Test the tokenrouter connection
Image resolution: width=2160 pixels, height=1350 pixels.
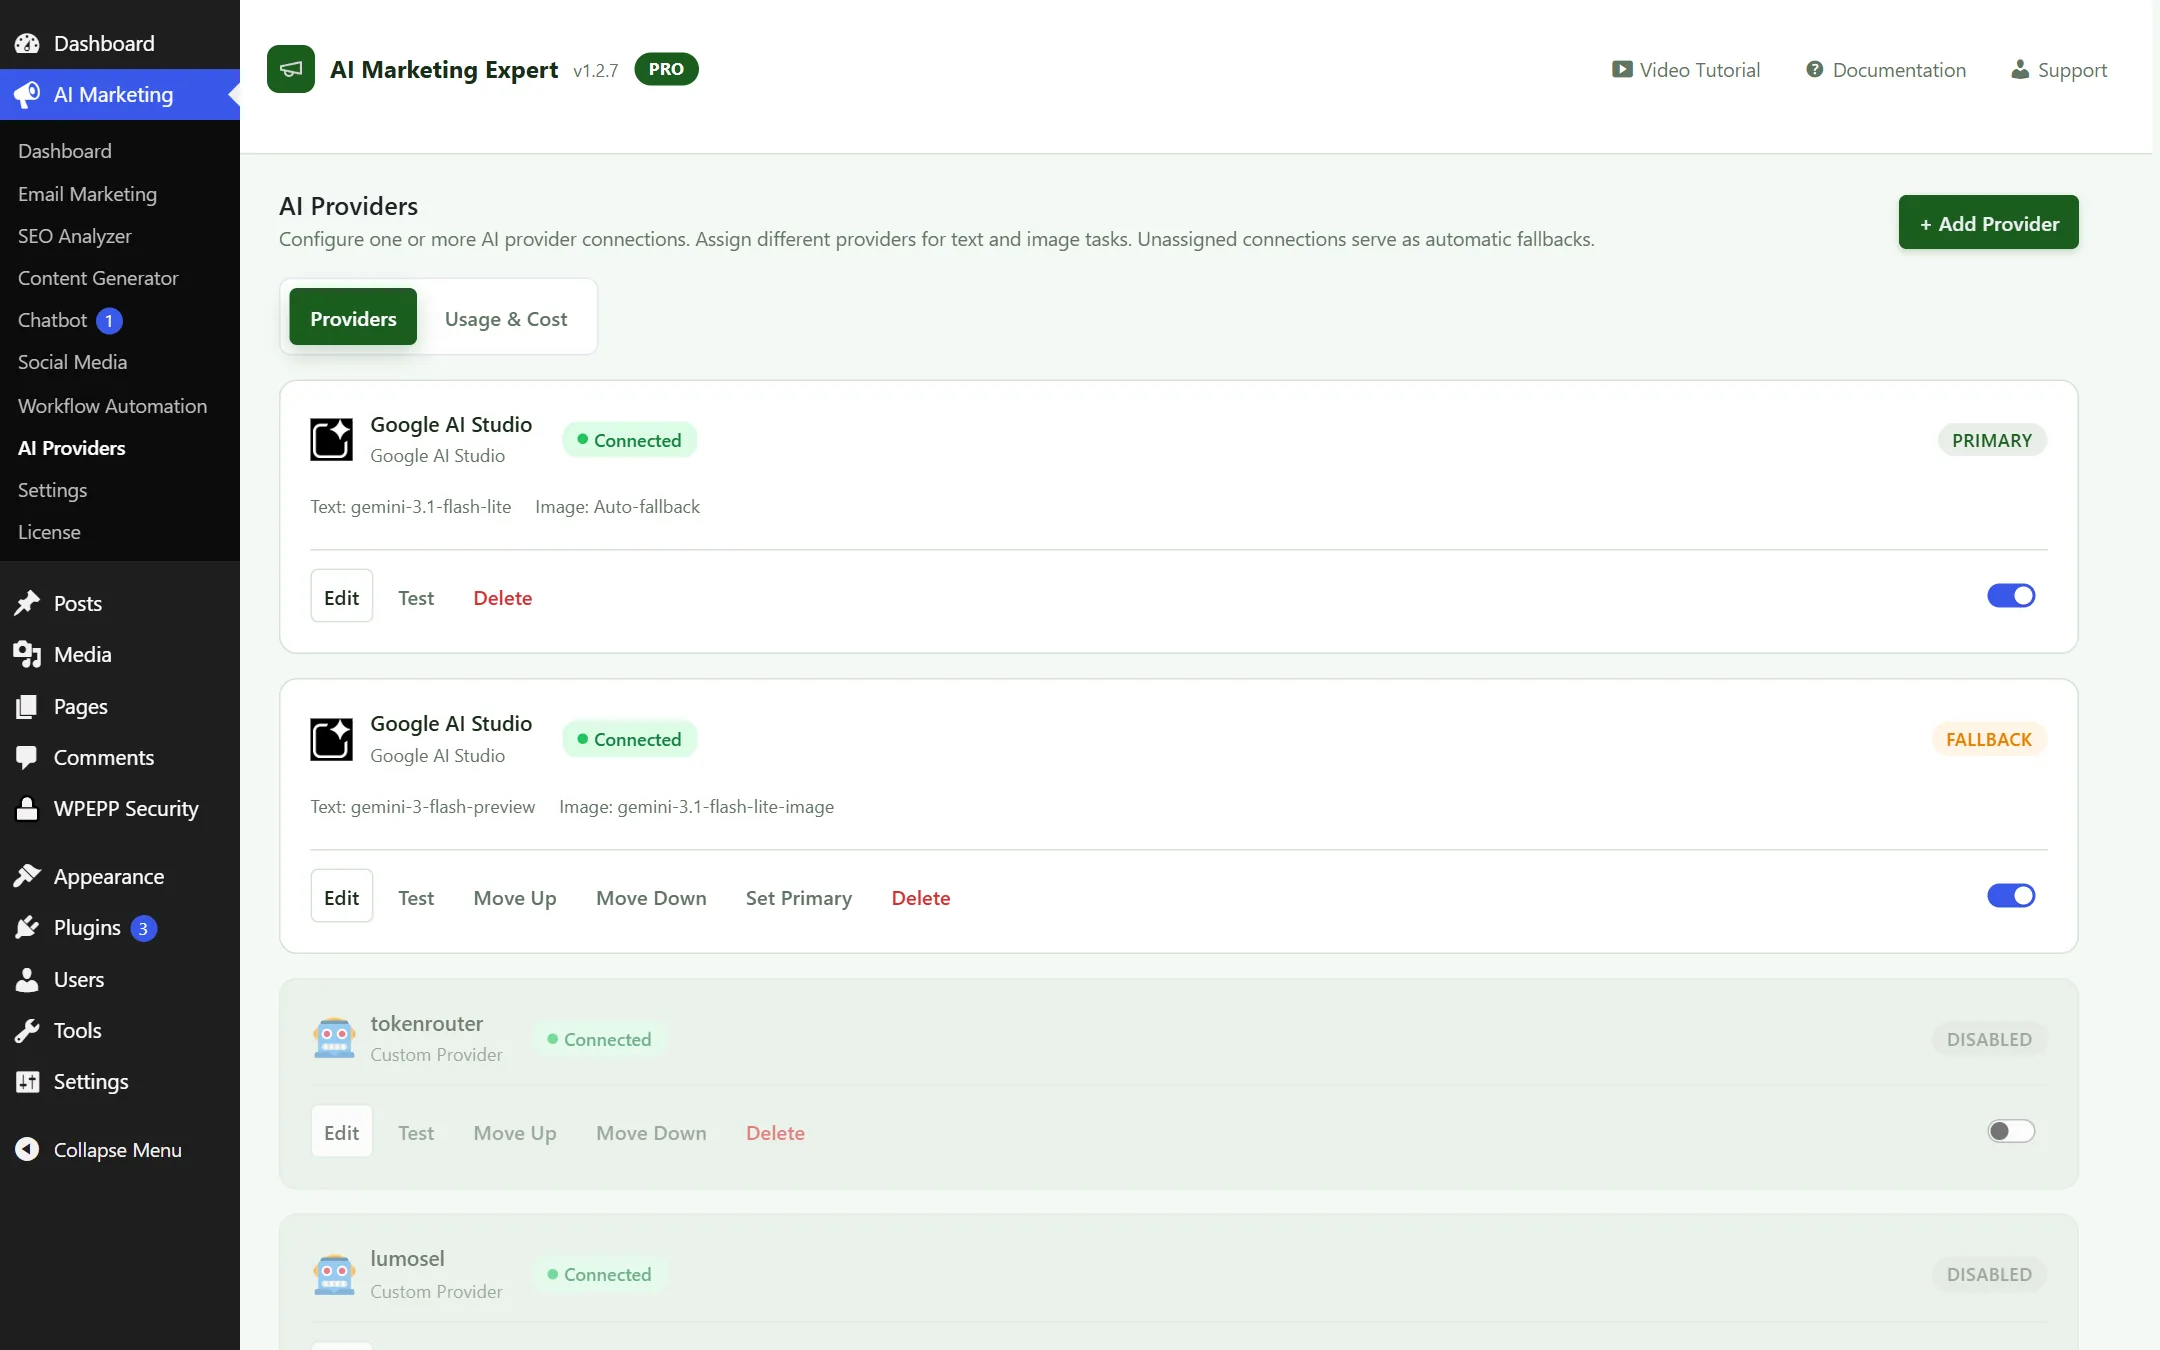click(x=416, y=1133)
